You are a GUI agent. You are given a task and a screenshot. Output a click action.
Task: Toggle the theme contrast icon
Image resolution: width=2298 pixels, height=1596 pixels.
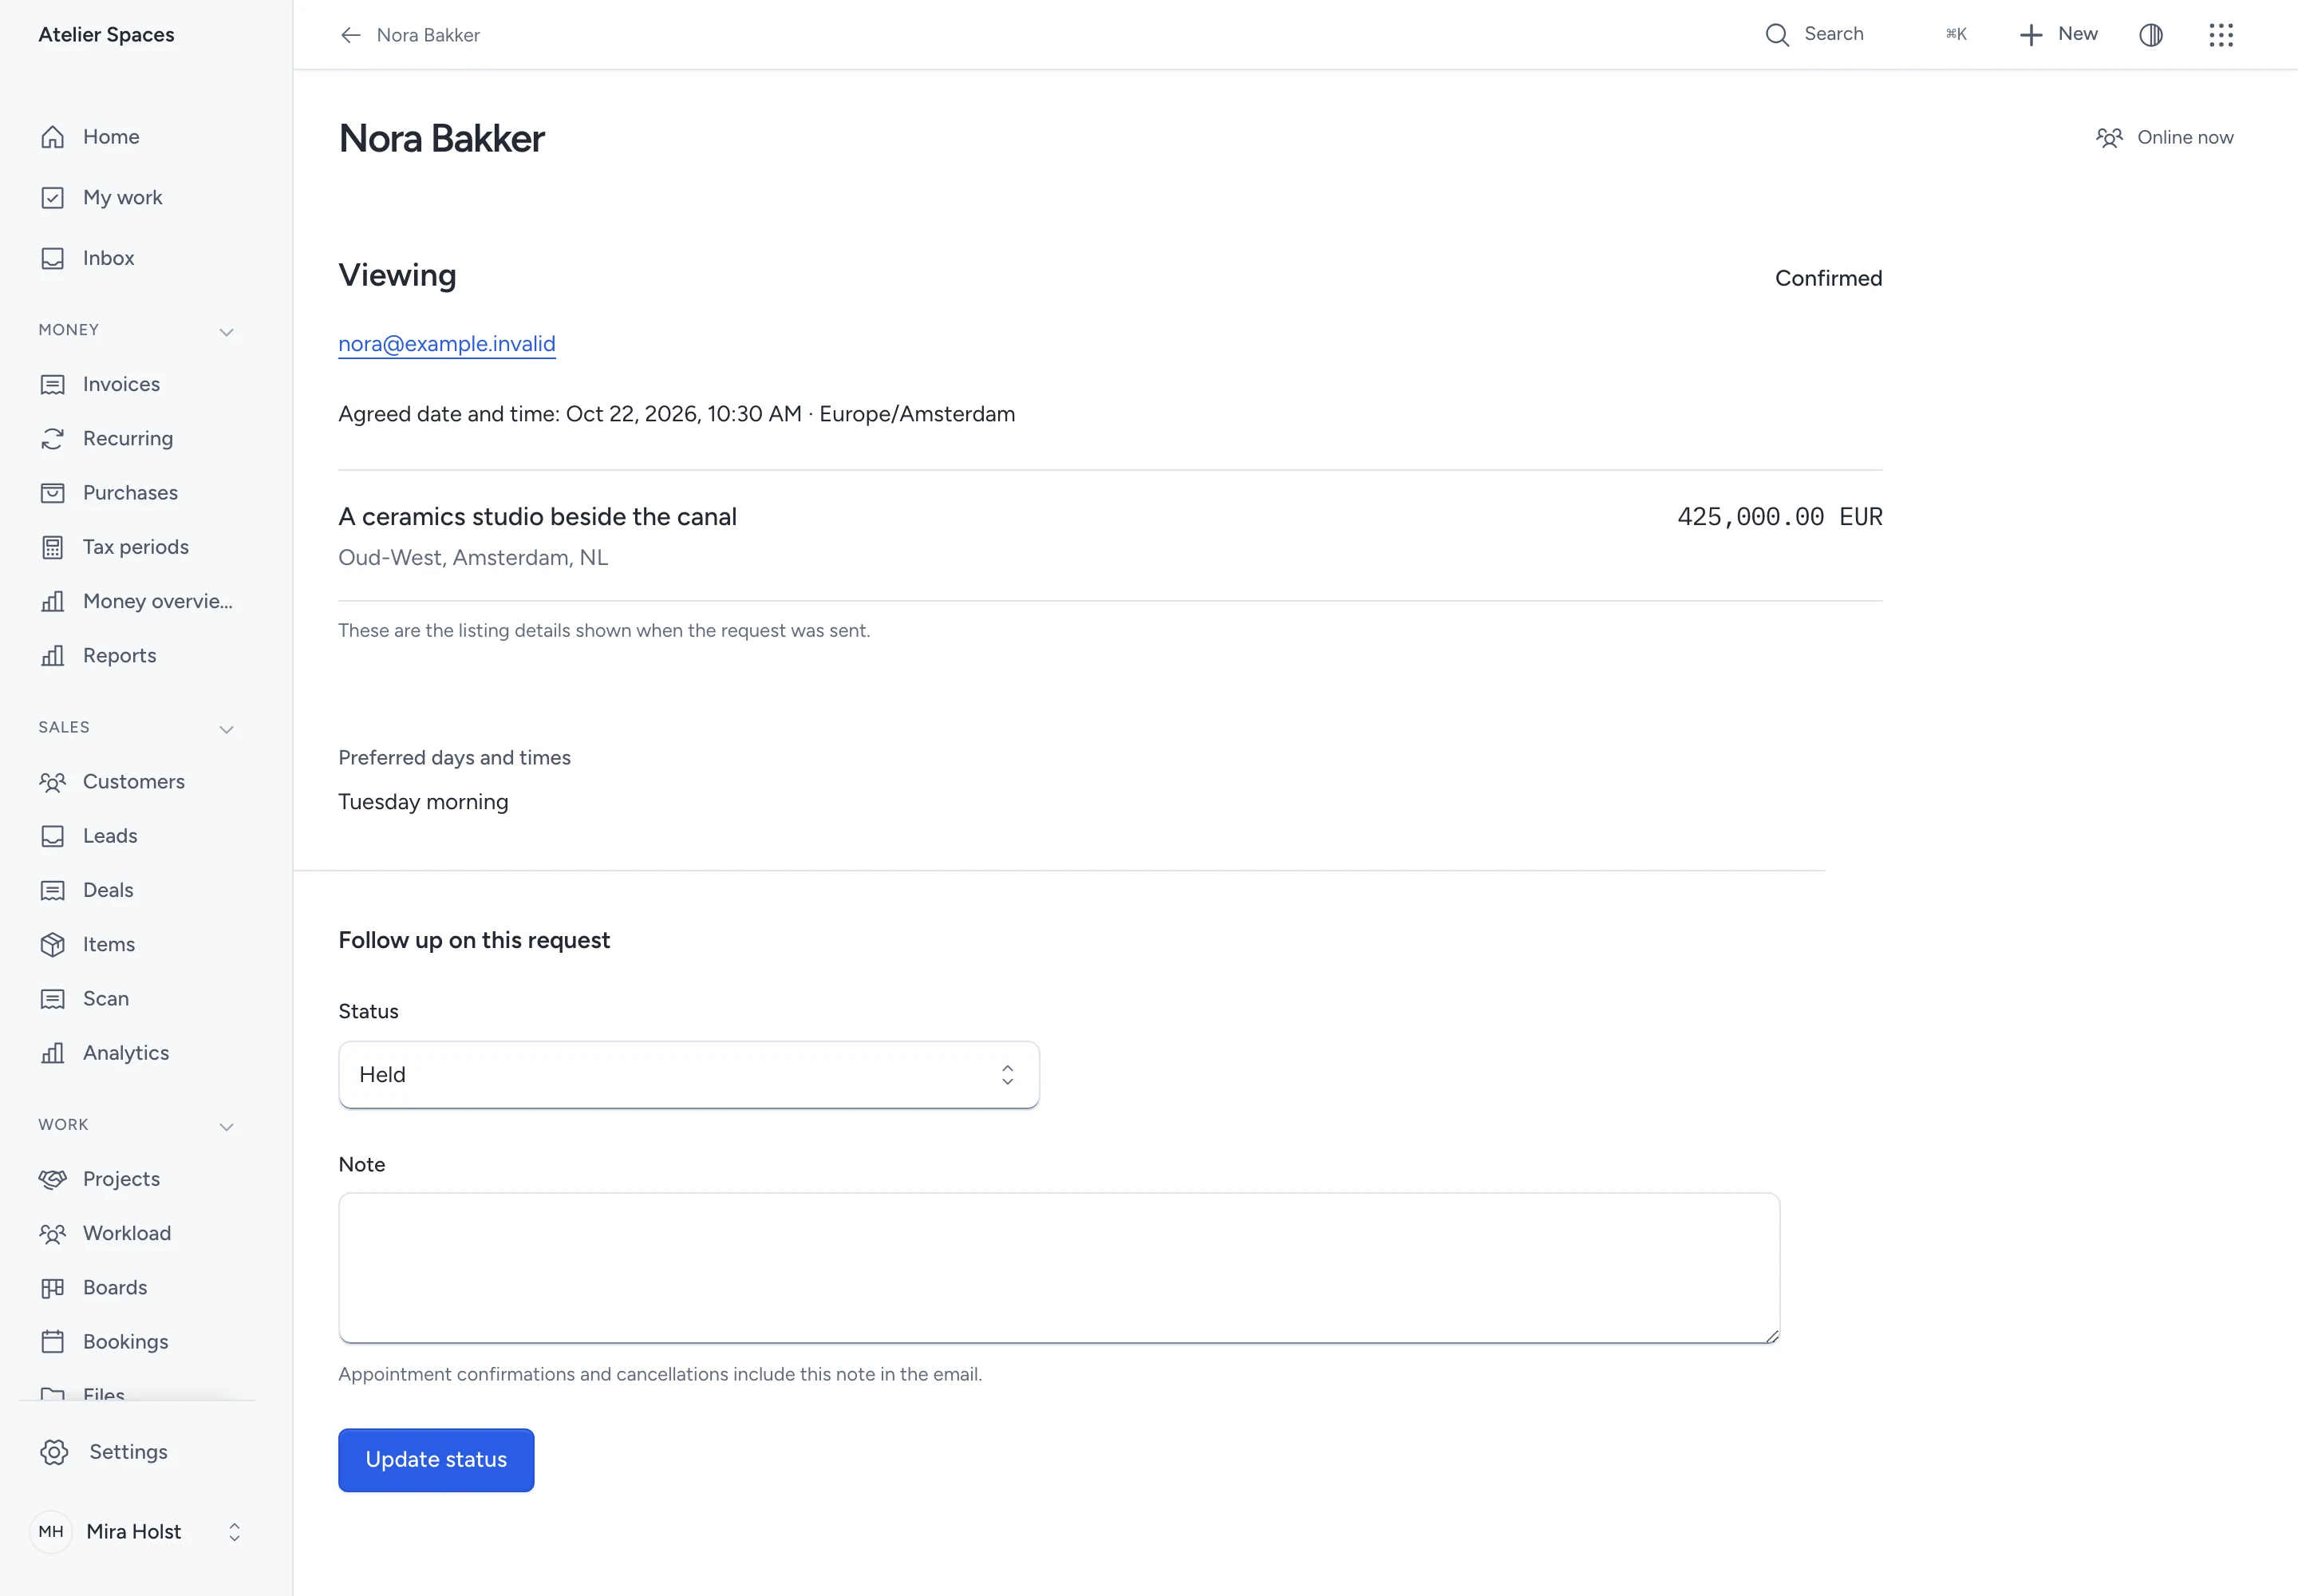(x=2151, y=35)
